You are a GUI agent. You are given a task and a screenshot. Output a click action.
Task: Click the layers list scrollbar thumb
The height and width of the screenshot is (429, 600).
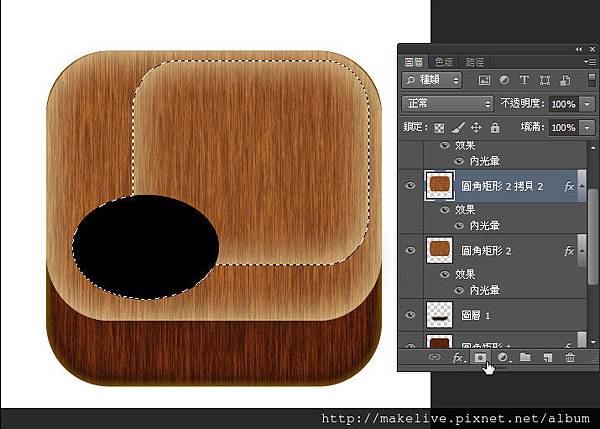click(593, 237)
